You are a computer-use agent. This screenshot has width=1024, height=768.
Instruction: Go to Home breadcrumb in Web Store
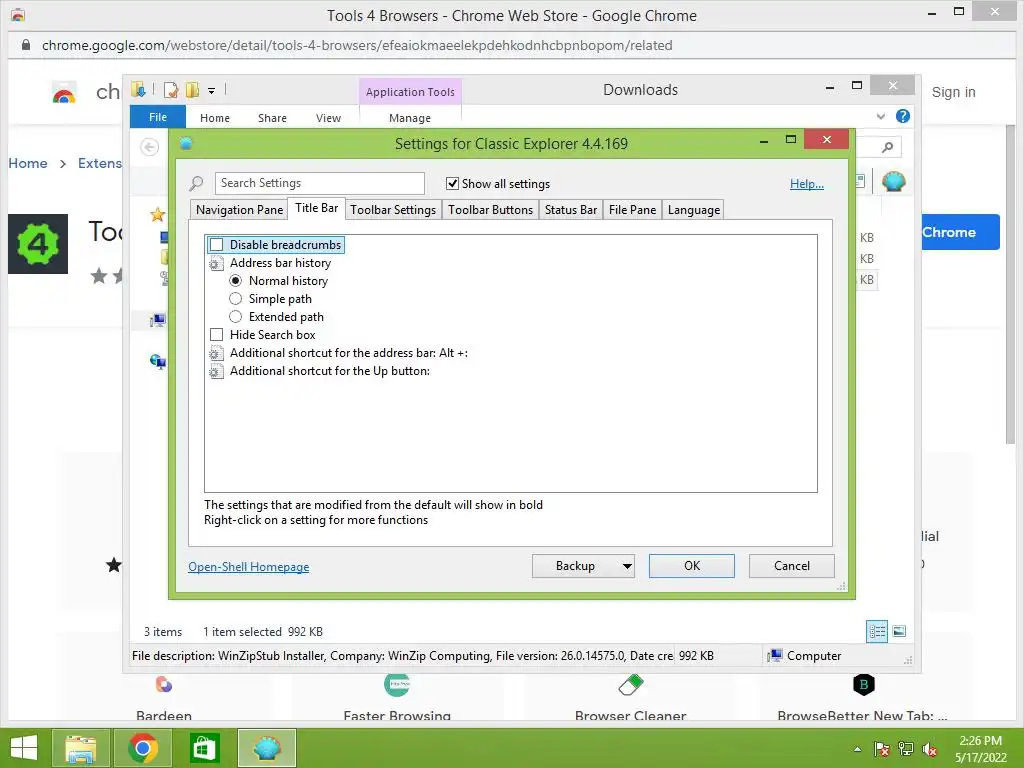pos(27,163)
